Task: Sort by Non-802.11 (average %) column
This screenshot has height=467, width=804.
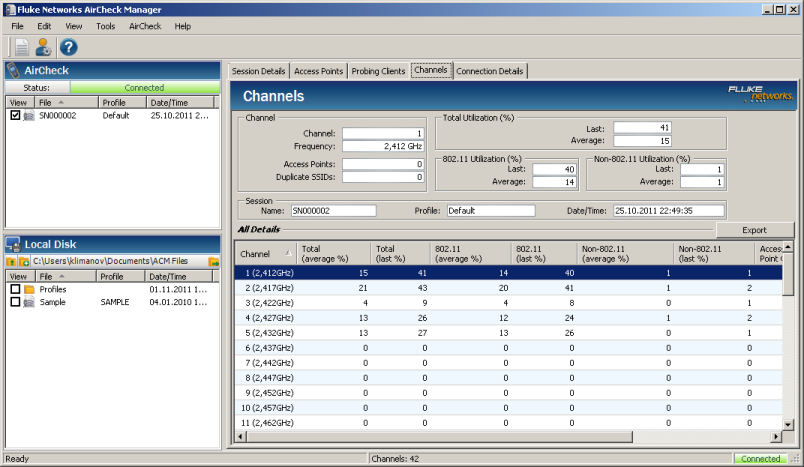Action: click(625, 254)
